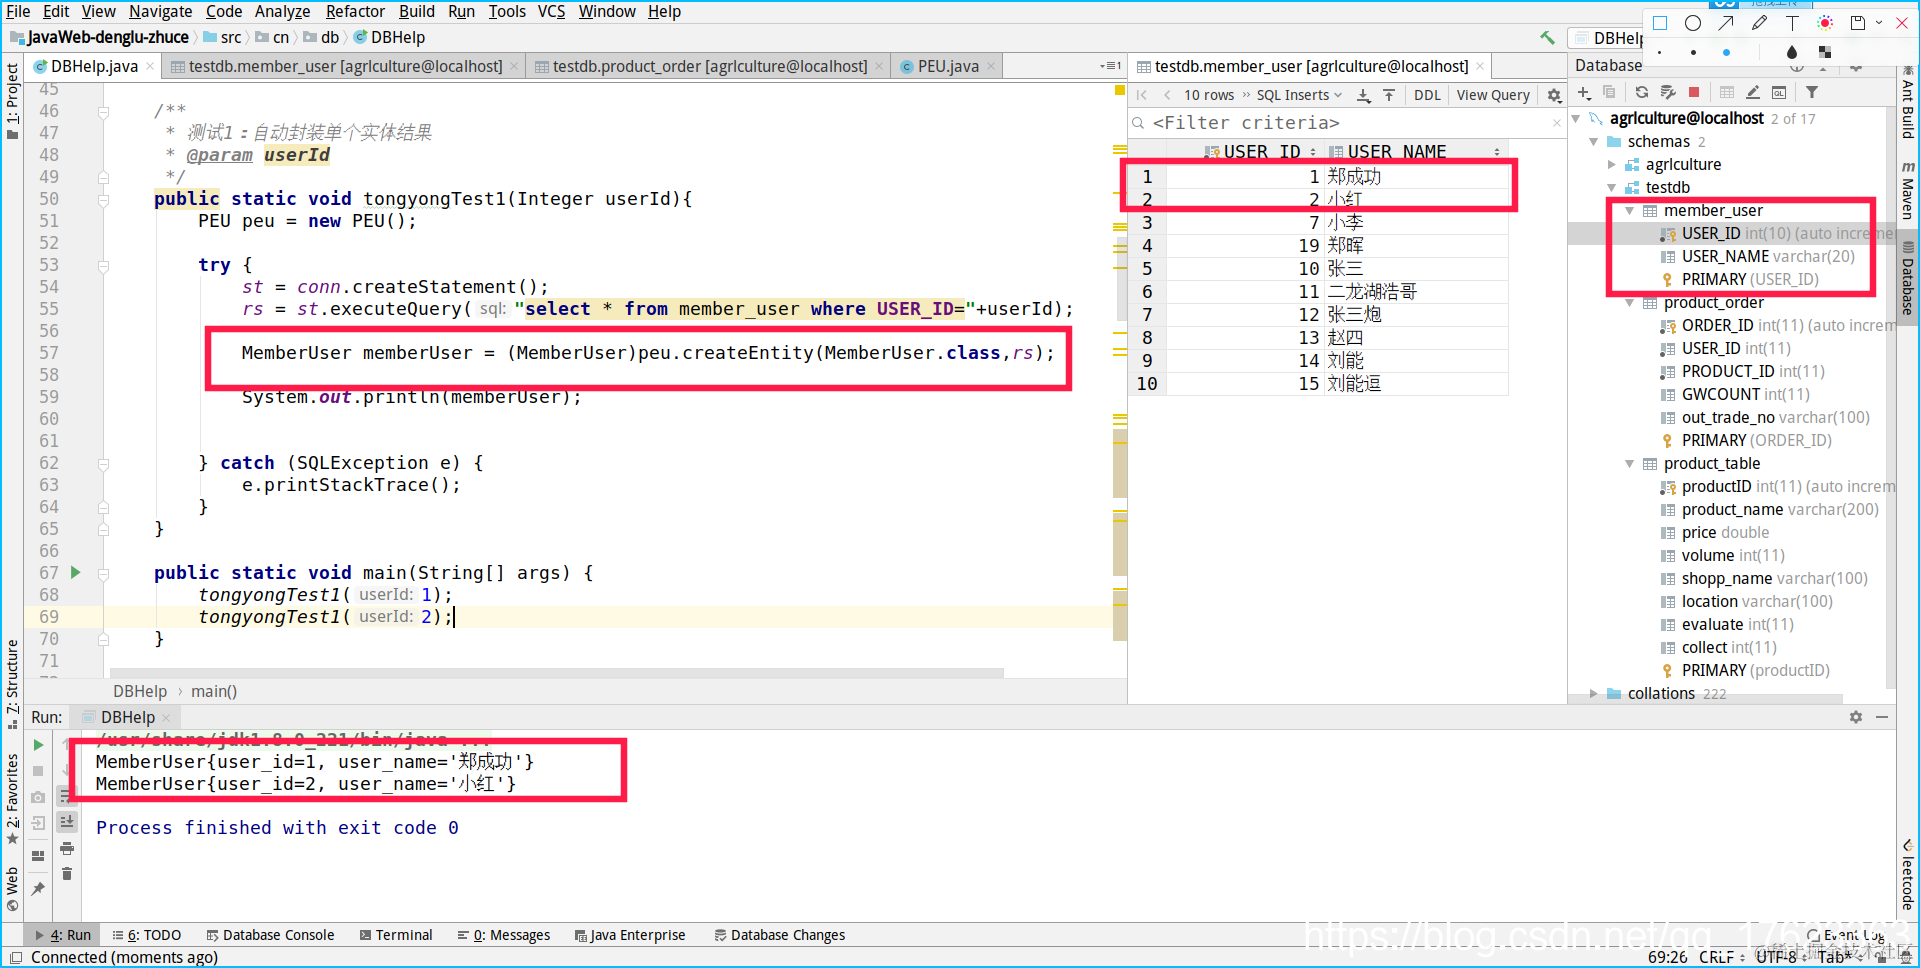Choose the blue medium brush size dot
1920x968 pixels.
point(1726,52)
